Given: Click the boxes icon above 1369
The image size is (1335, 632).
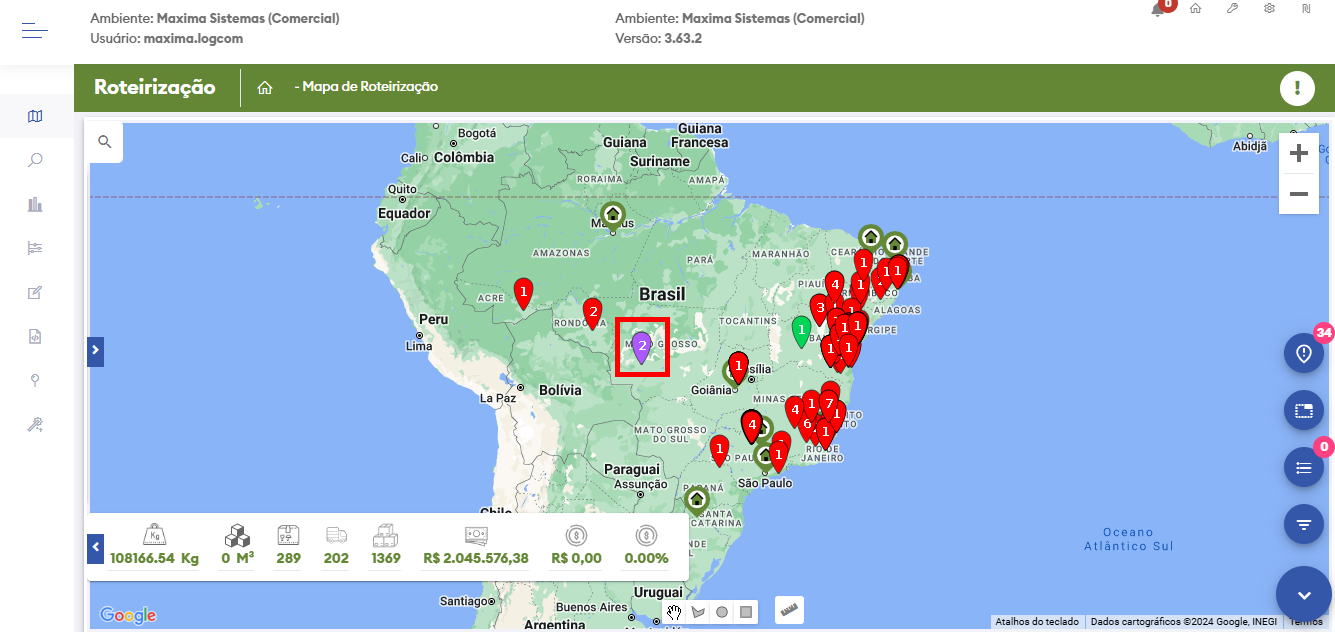Looking at the screenshot, I should coord(386,535).
